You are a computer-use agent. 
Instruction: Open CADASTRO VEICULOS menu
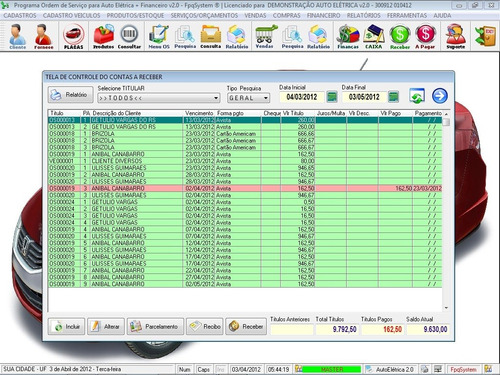pos(71,16)
